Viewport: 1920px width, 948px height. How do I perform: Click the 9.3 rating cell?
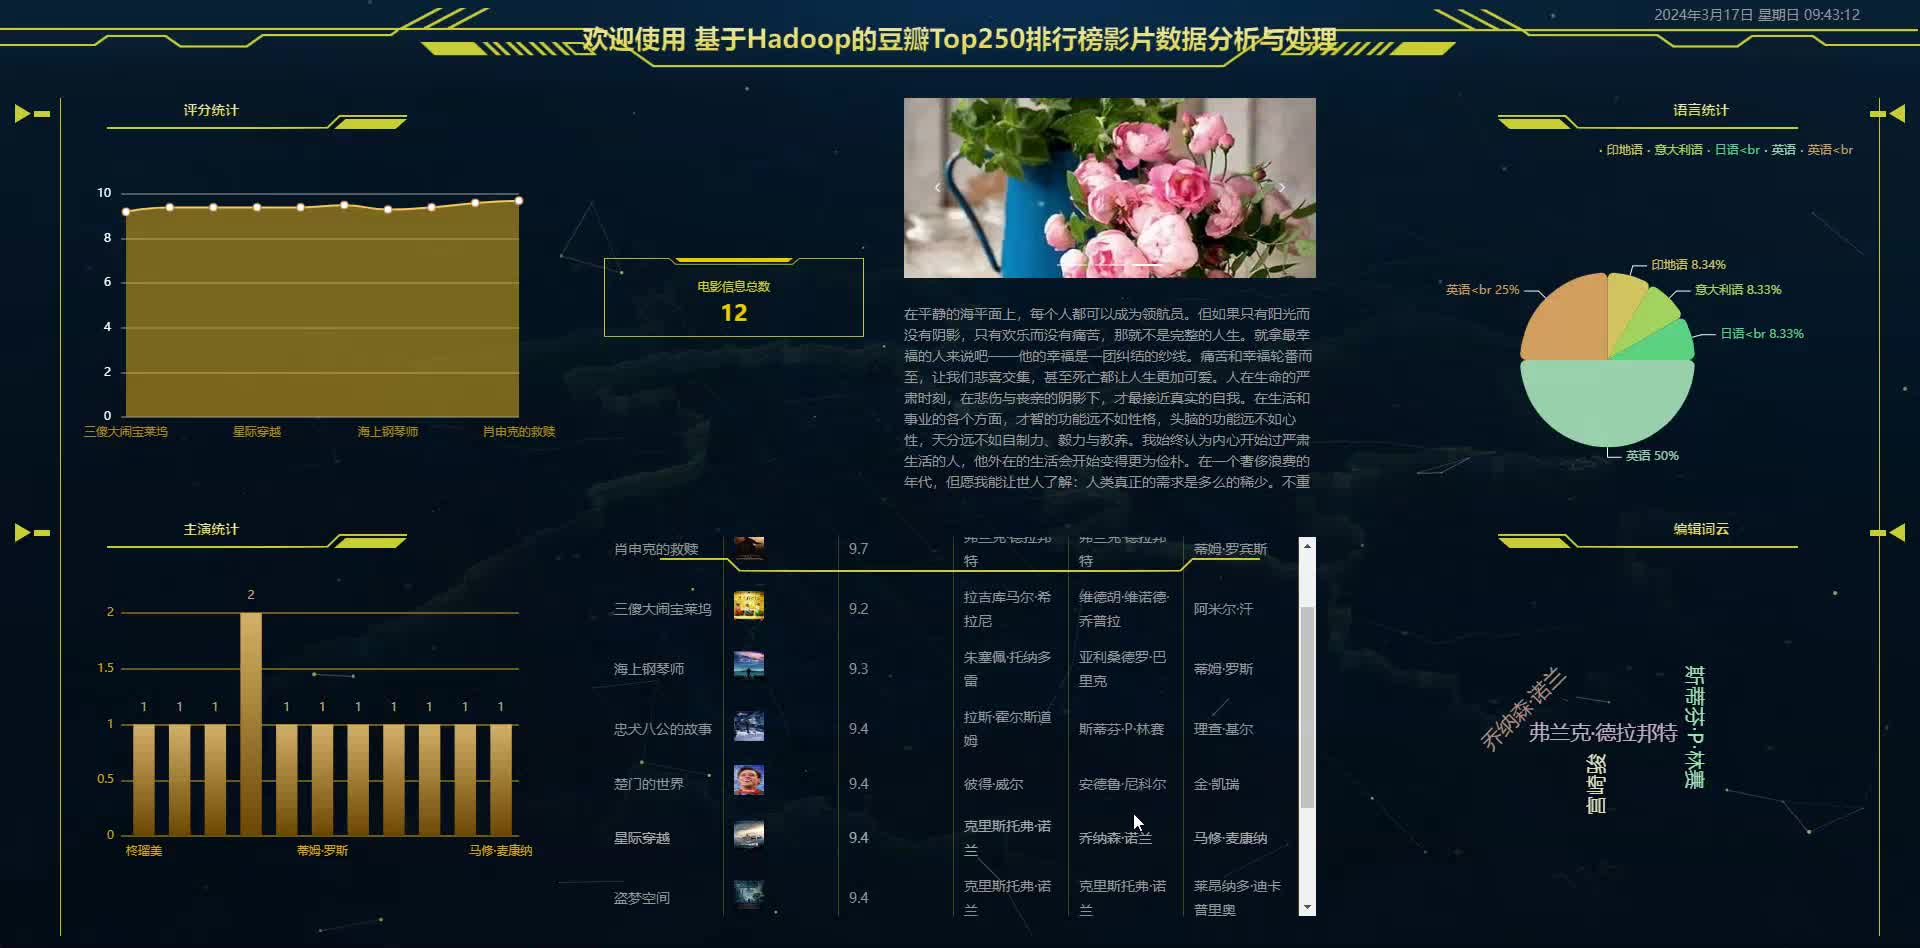click(x=858, y=669)
